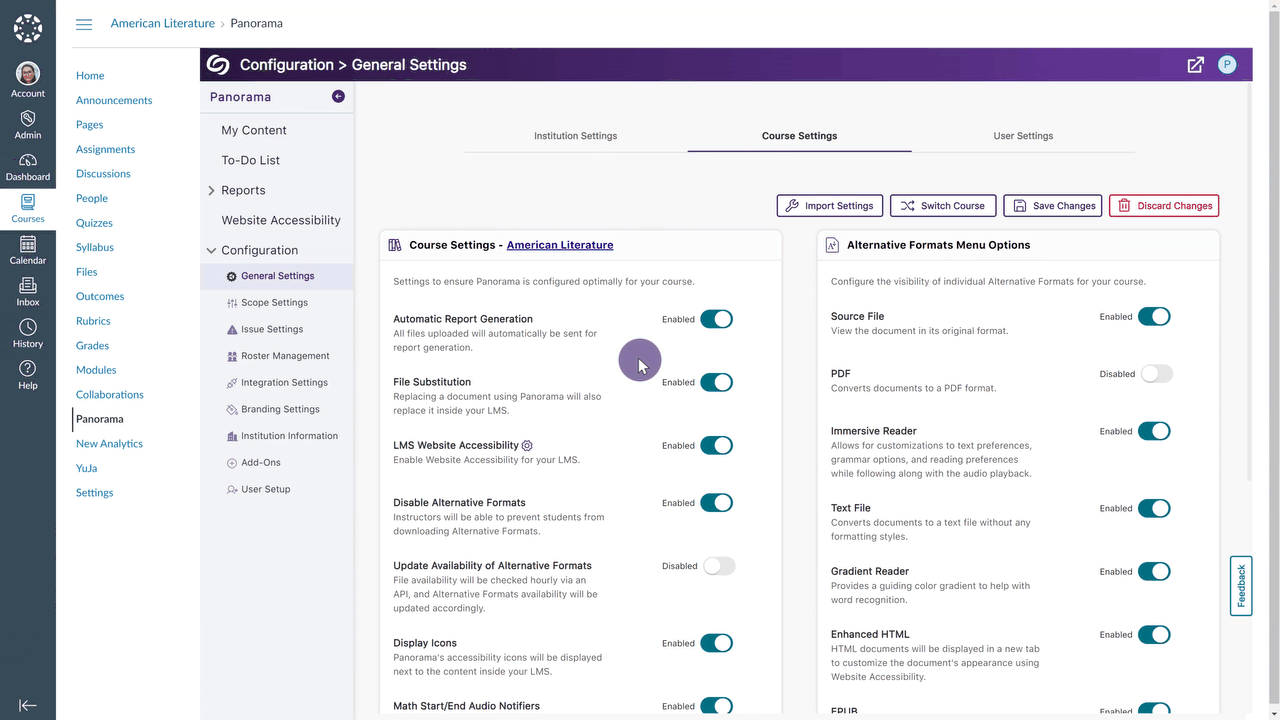Expand the Reports section chevron
1280x720 pixels.
[211, 190]
